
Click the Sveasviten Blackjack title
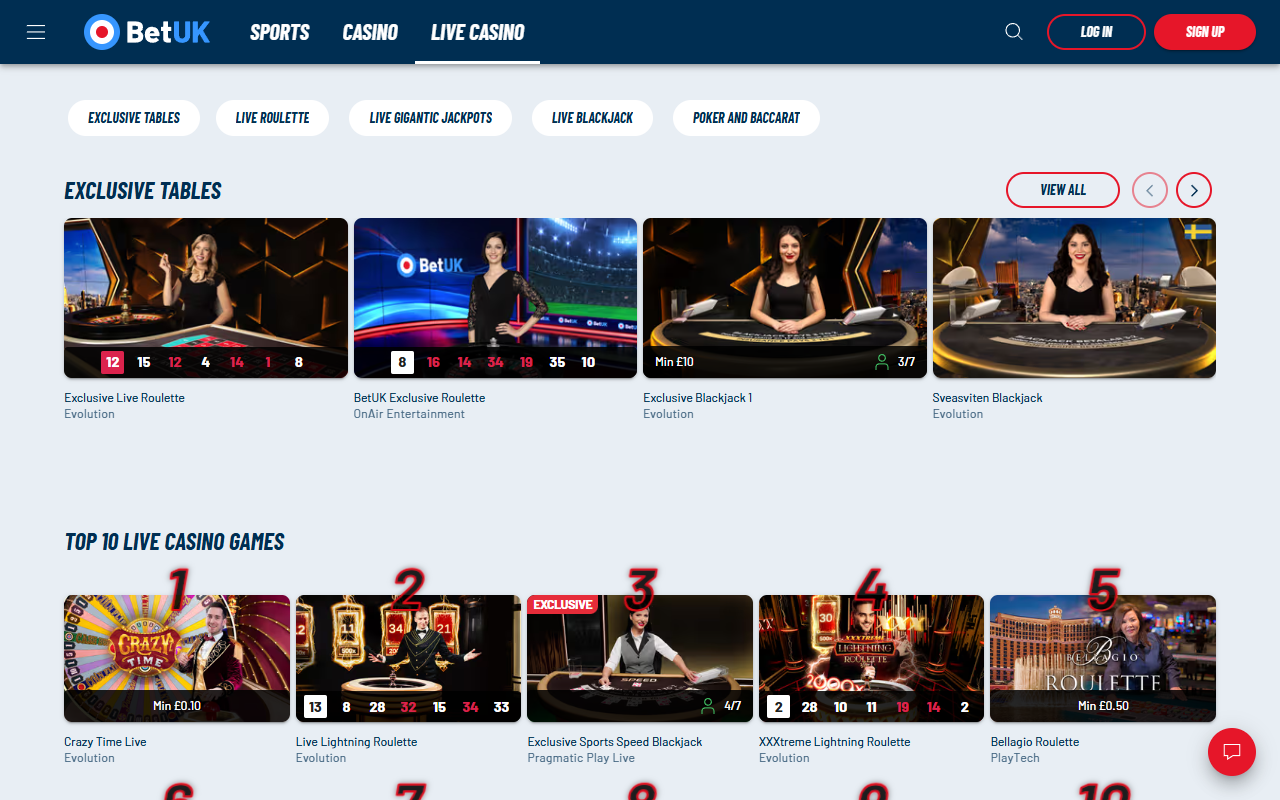[987, 398]
